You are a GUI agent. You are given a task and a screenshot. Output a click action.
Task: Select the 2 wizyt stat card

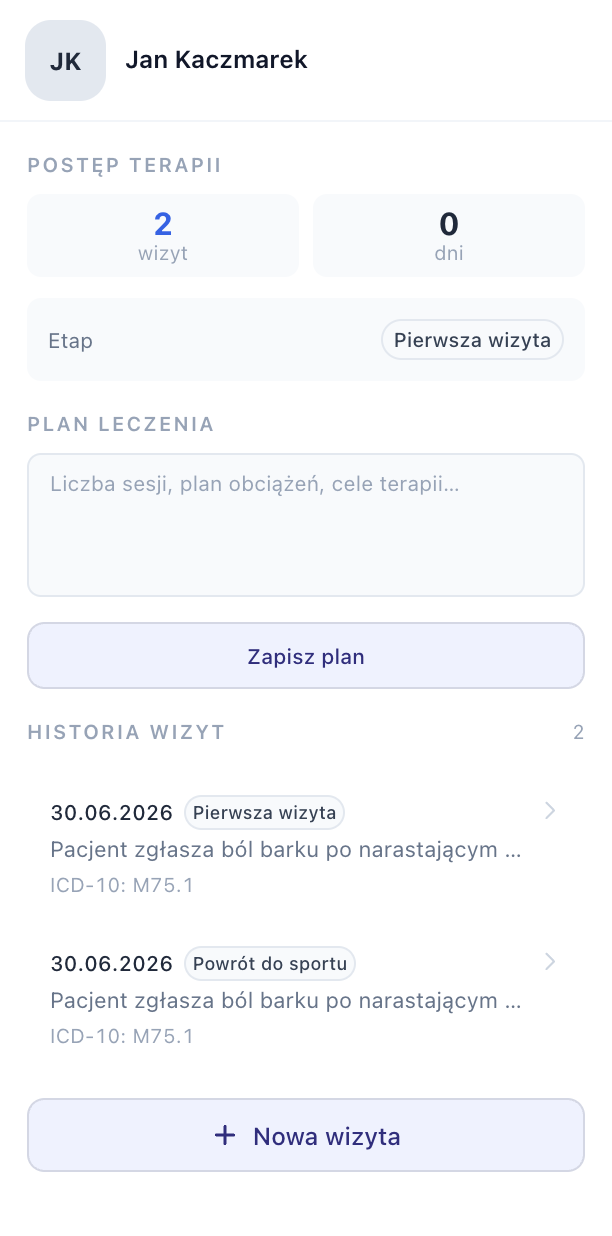pos(163,235)
